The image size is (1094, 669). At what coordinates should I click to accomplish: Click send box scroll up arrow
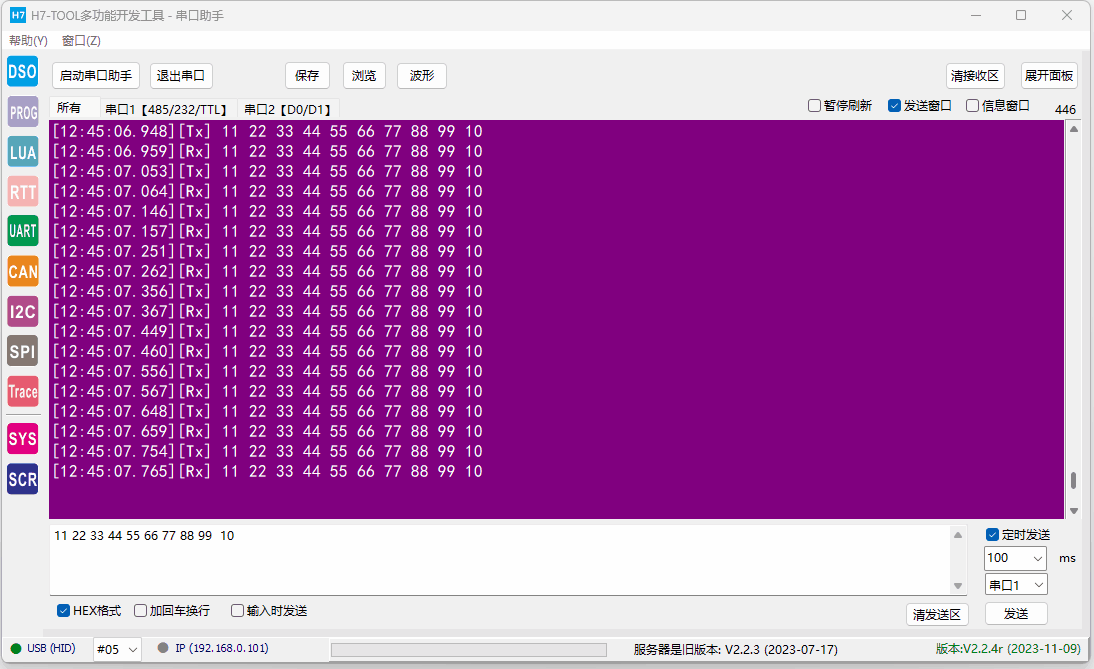(958, 535)
